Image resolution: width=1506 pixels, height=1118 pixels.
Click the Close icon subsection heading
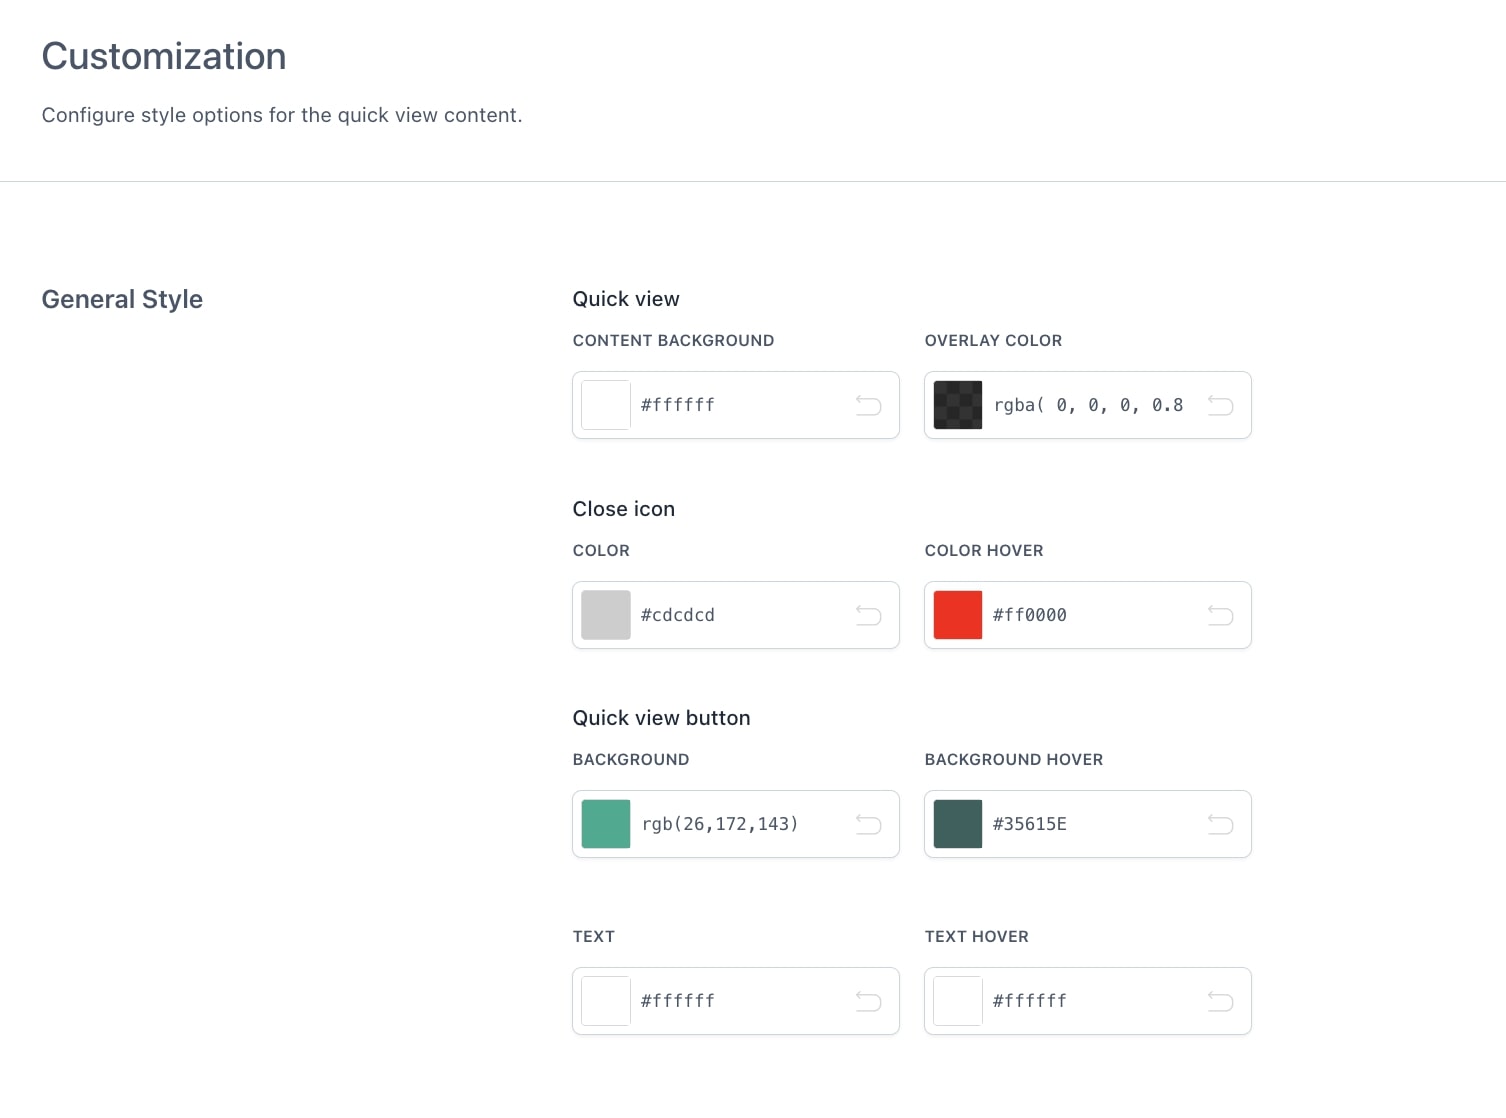[x=624, y=509]
